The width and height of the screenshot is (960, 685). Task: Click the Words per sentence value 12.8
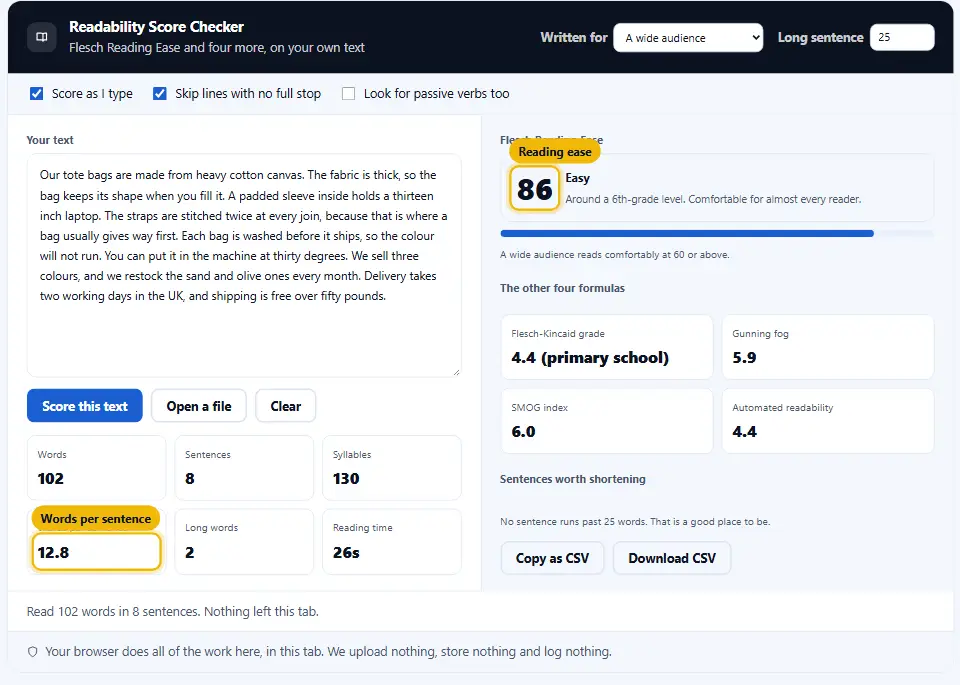coord(53,553)
